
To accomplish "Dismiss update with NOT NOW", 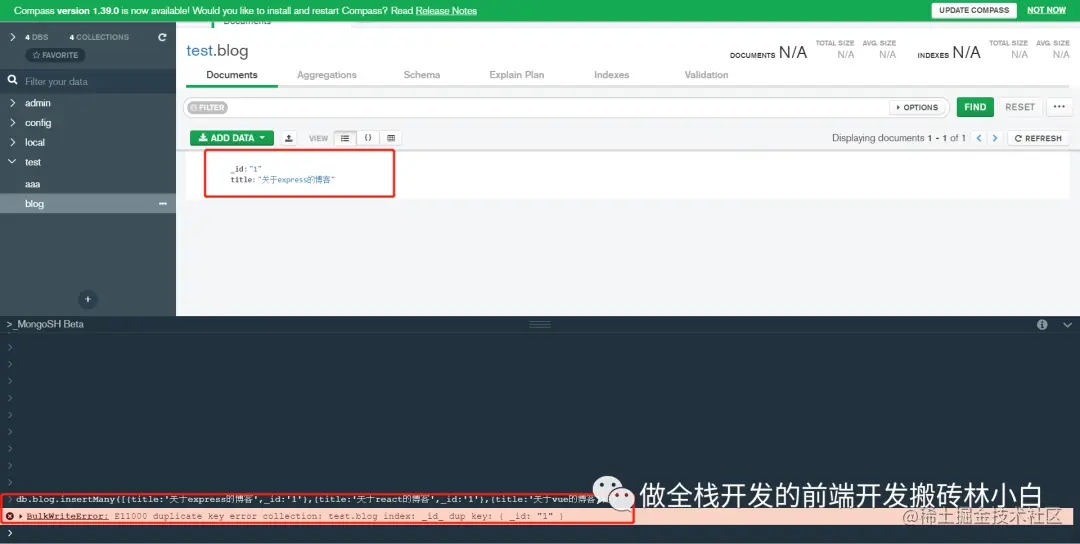I will [1046, 10].
